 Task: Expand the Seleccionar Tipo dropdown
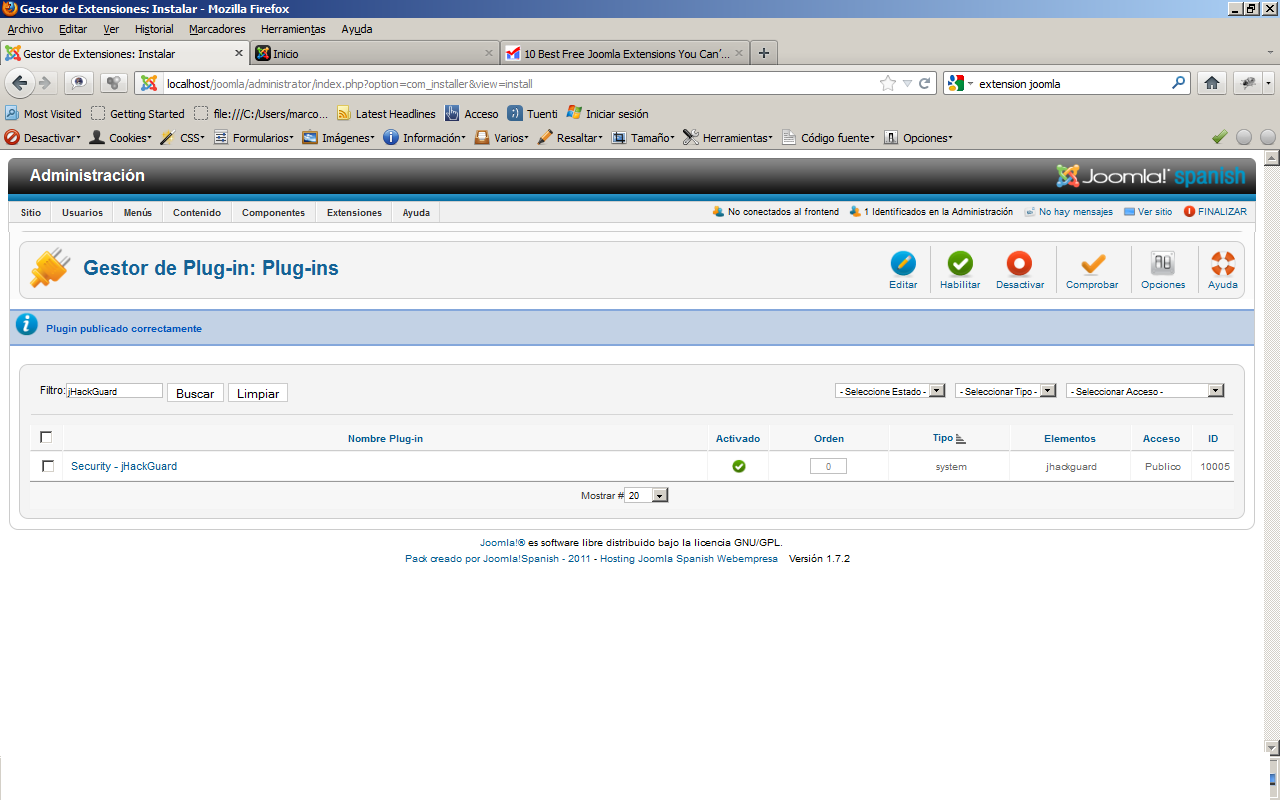point(1005,391)
